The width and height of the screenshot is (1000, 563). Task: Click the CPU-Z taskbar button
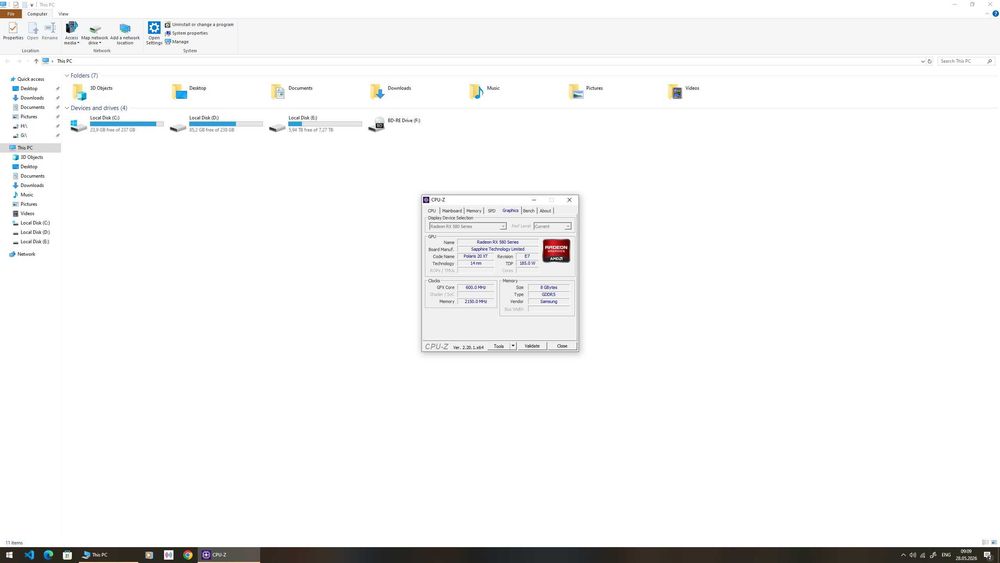click(x=229, y=555)
